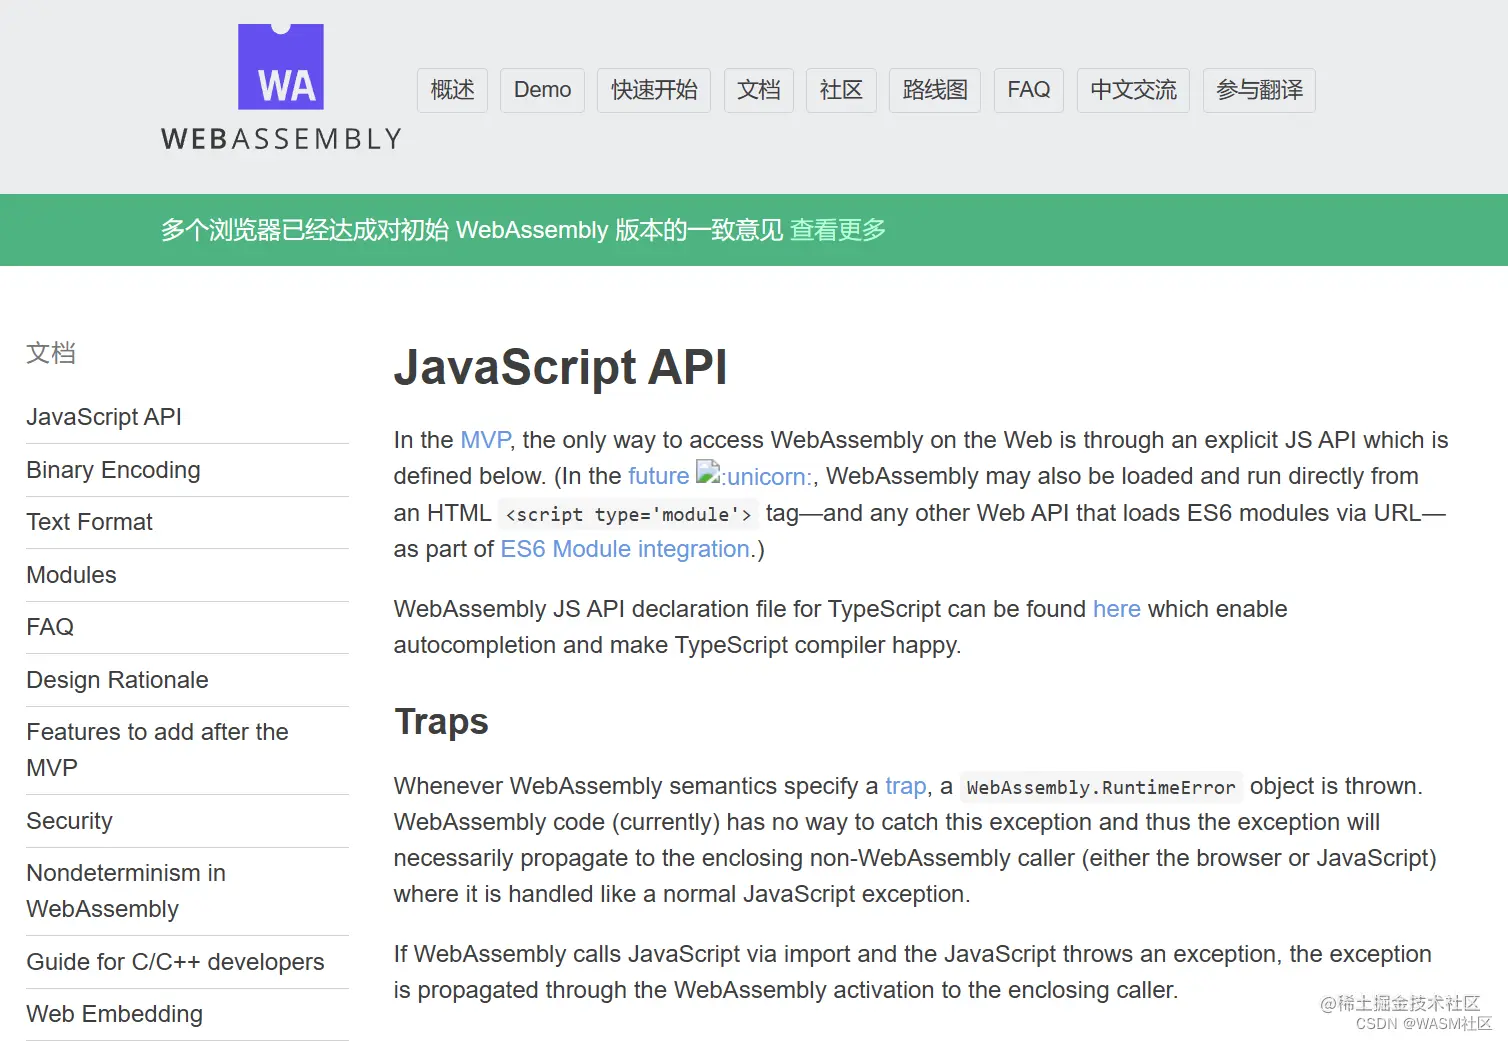Open the Demo nav tab
The image size is (1508, 1041).
[x=542, y=90]
